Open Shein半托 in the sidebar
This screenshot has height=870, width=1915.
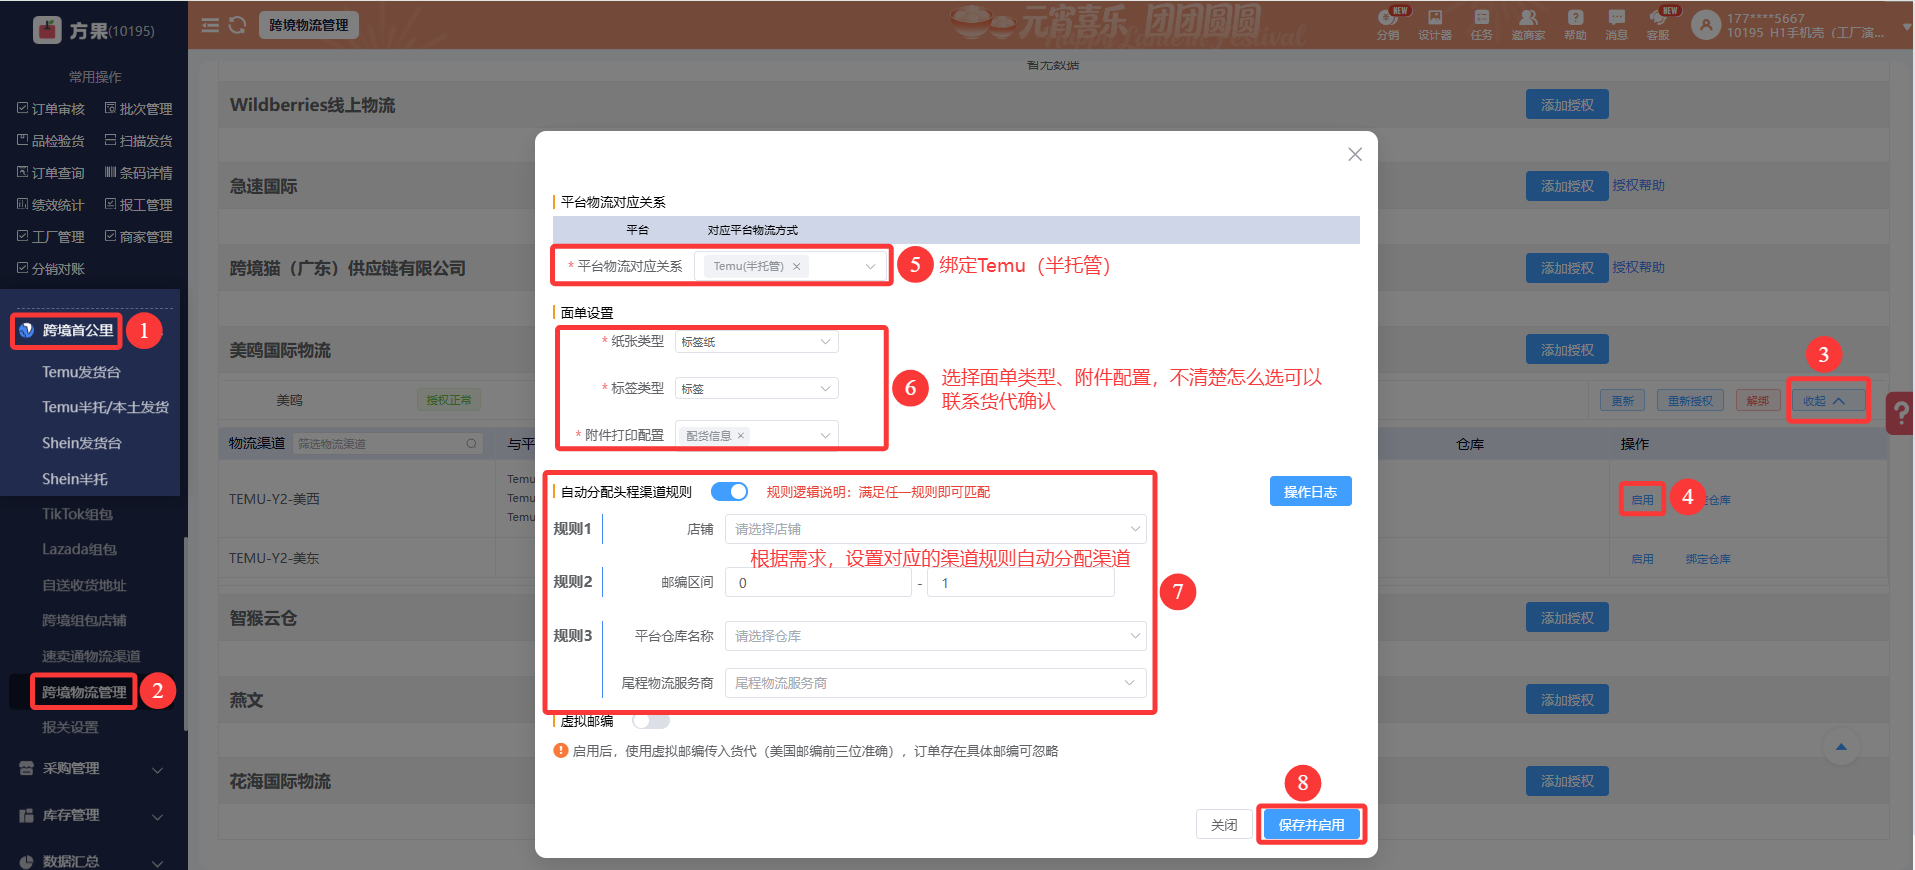click(x=74, y=479)
